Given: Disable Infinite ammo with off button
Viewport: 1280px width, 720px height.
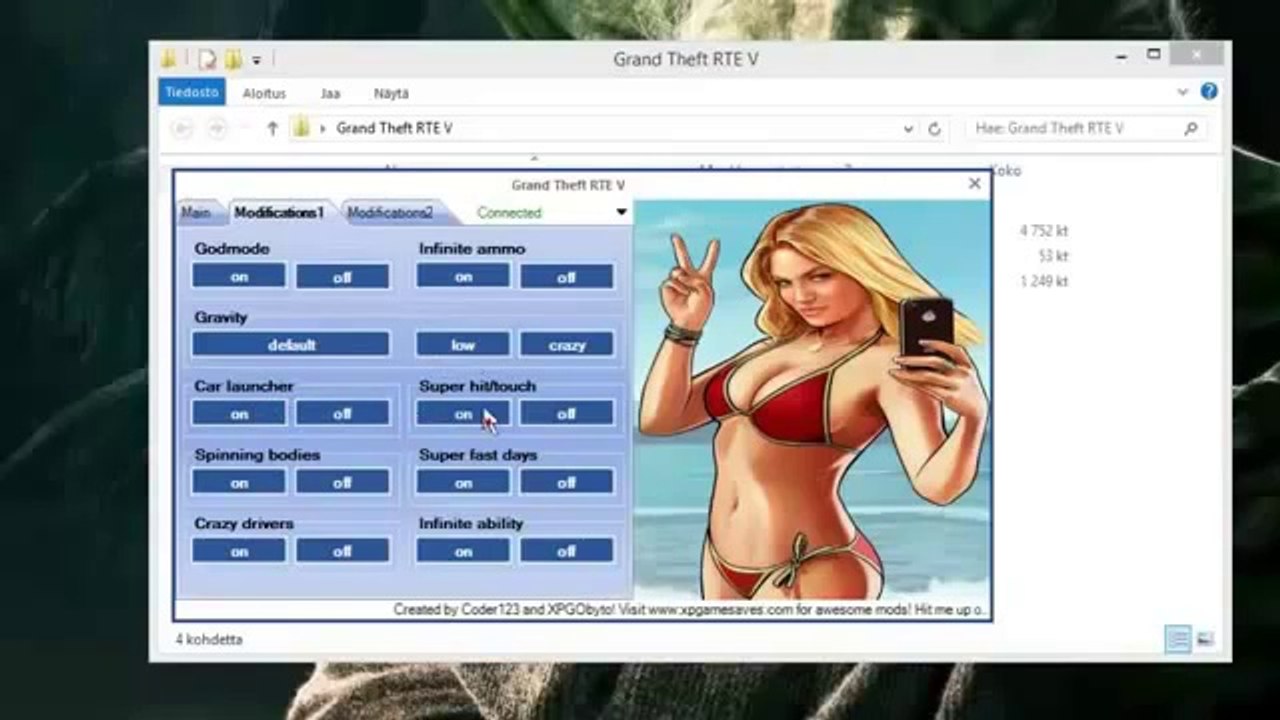Looking at the screenshot, I should 567,276.
